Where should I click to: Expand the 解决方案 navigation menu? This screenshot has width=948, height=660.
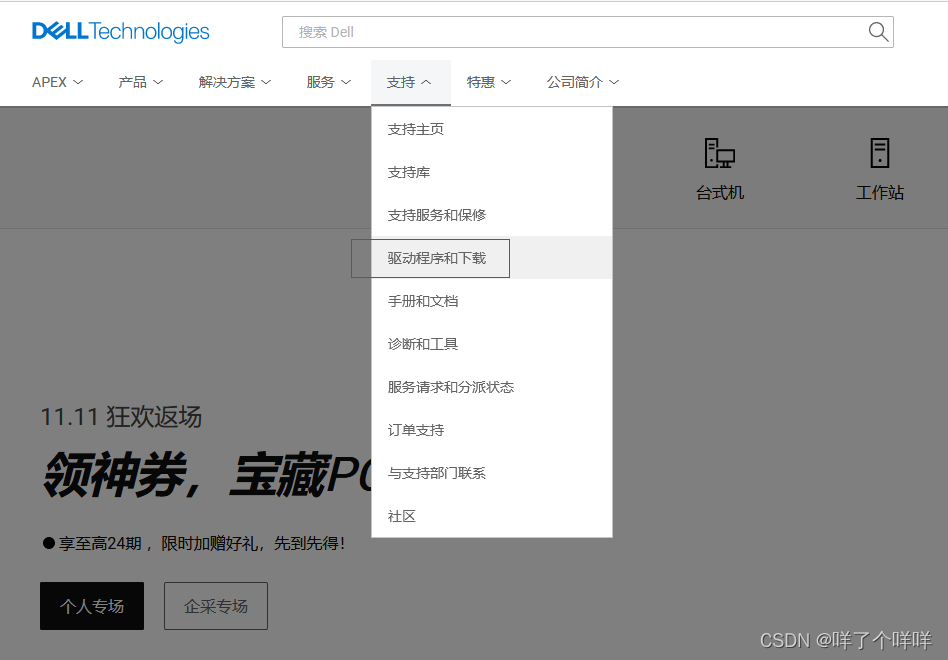pos(235,82)
